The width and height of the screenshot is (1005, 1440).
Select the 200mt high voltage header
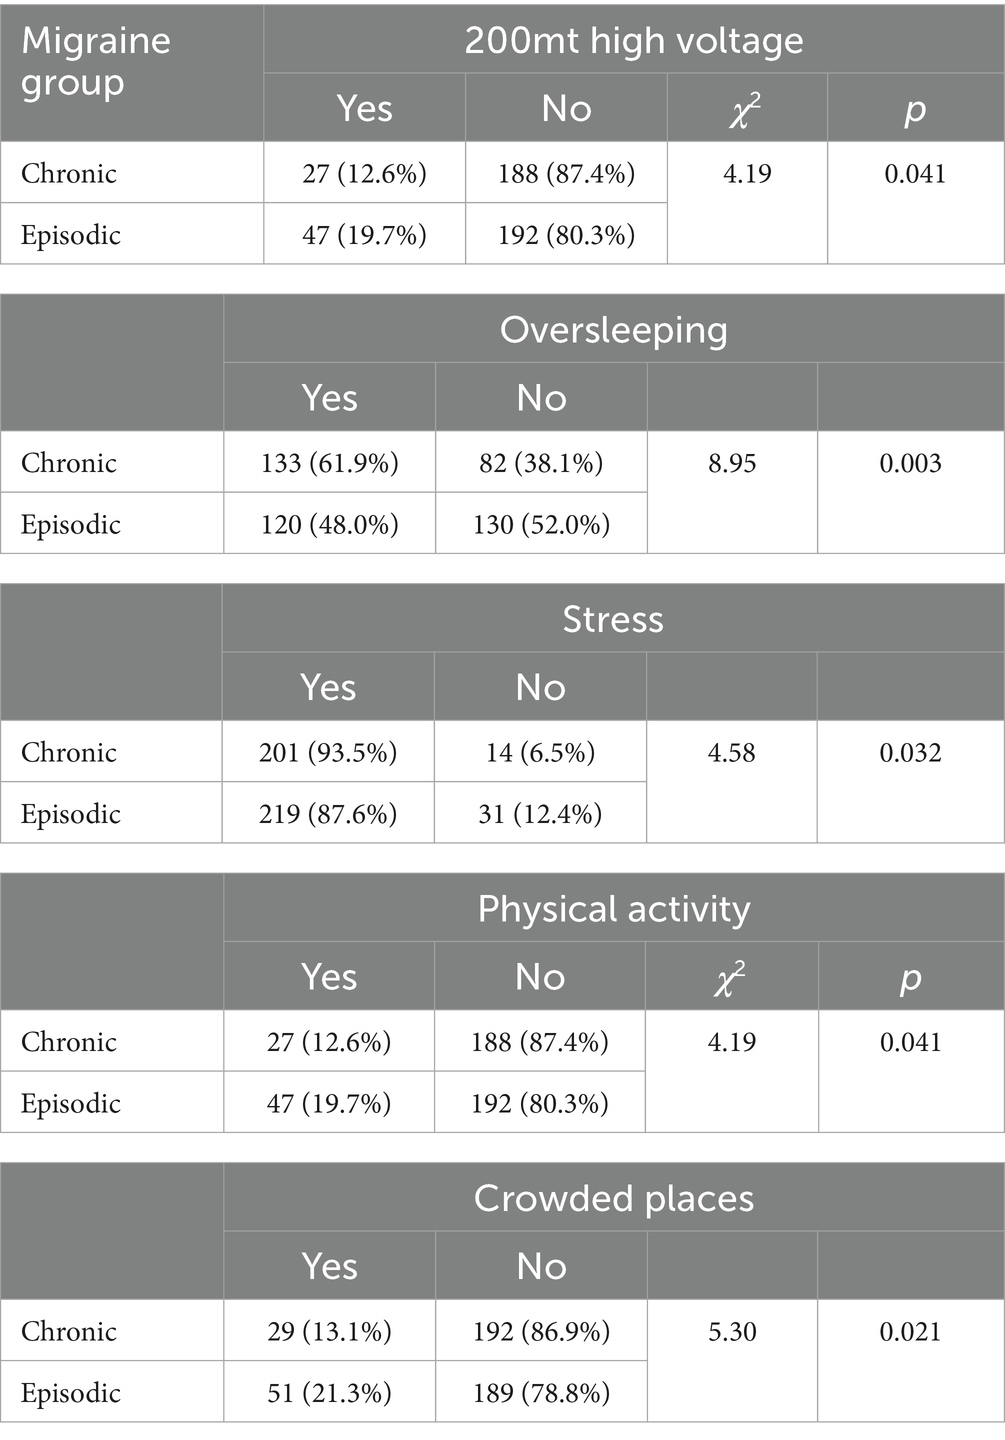point(633,41)
